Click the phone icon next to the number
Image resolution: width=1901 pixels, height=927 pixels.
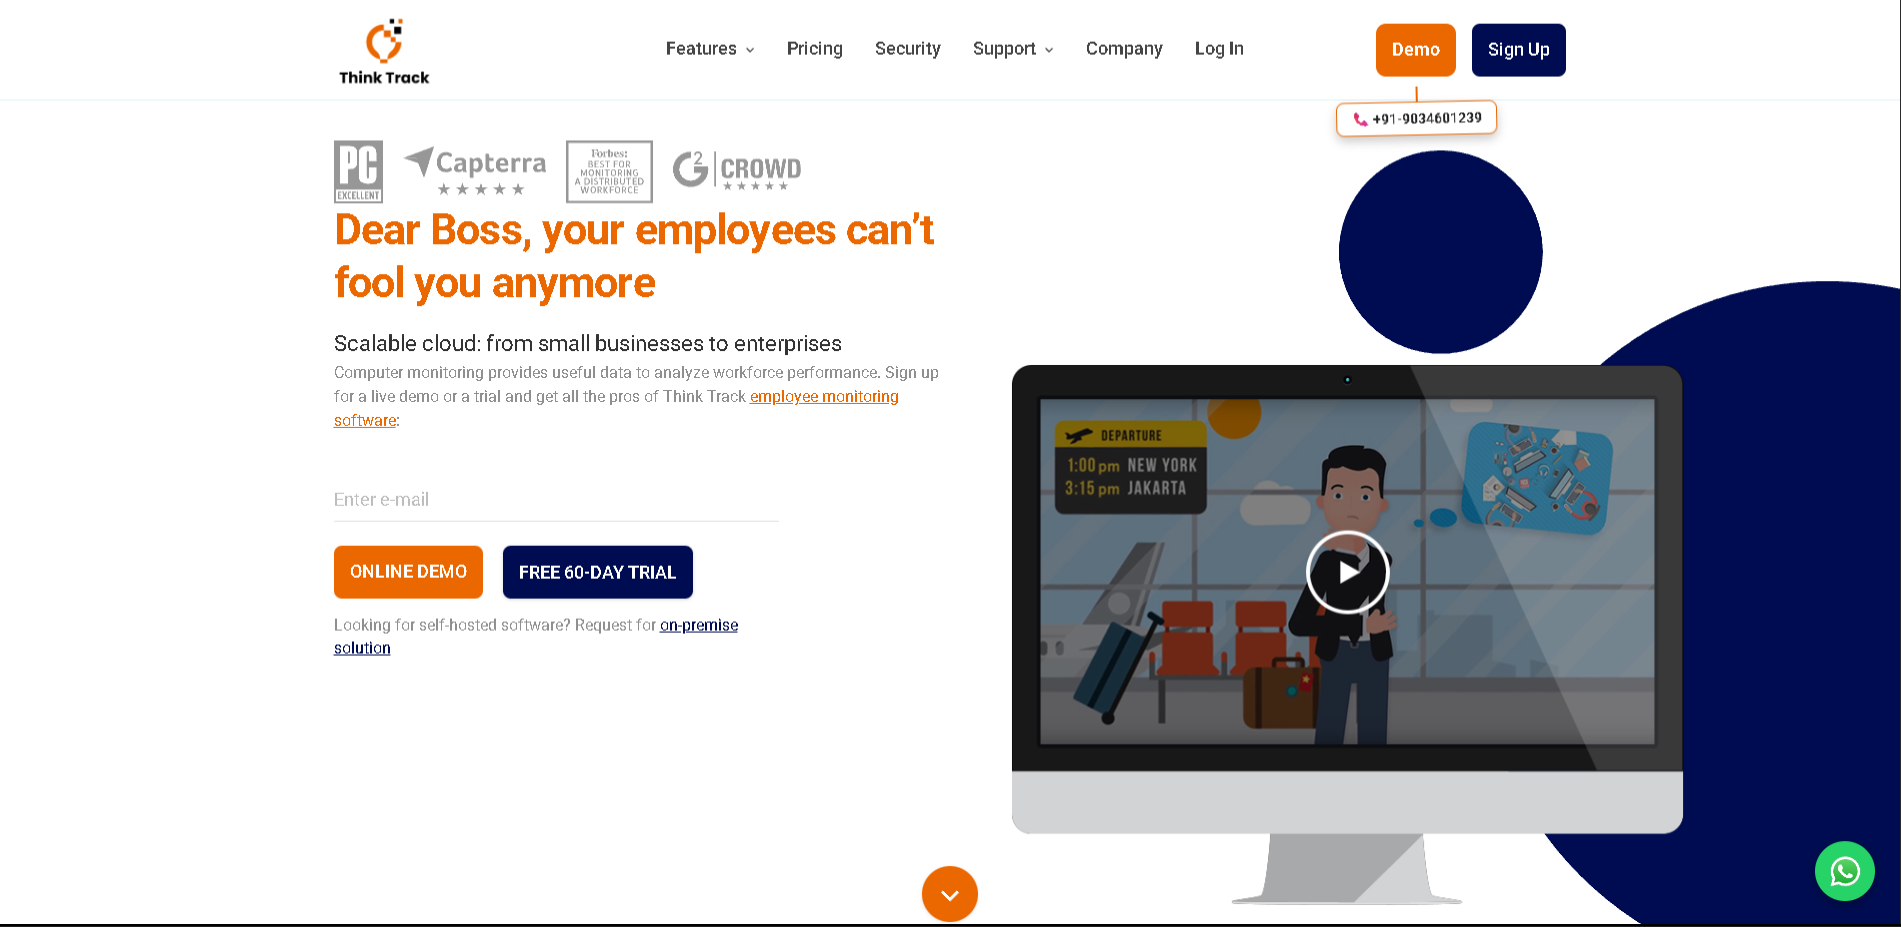pyautogui.click(x=1360, y=118)
